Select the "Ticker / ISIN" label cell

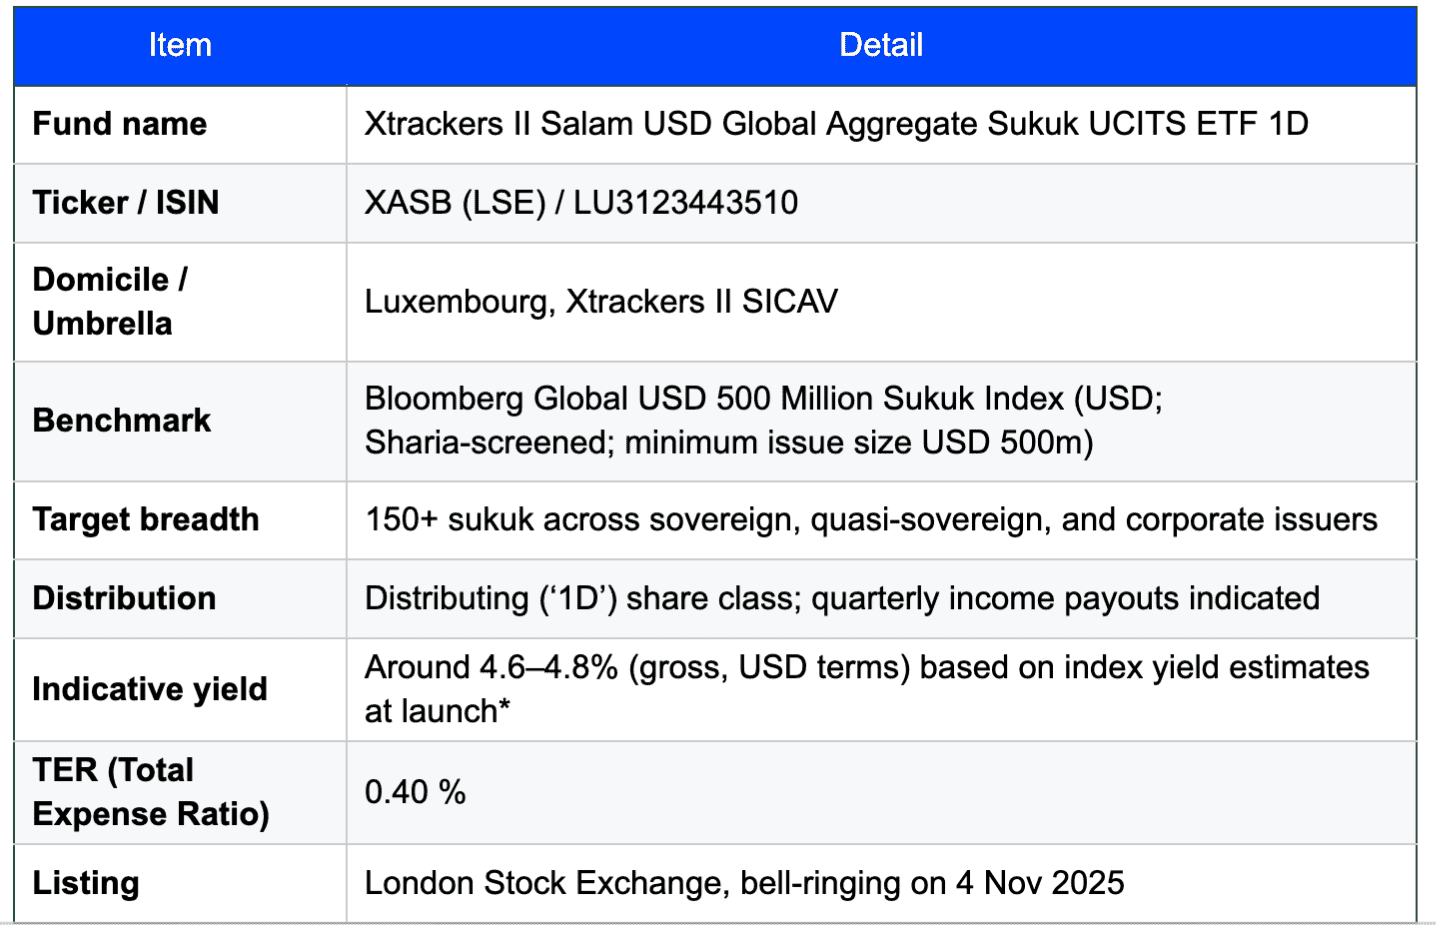pos(126,203)
